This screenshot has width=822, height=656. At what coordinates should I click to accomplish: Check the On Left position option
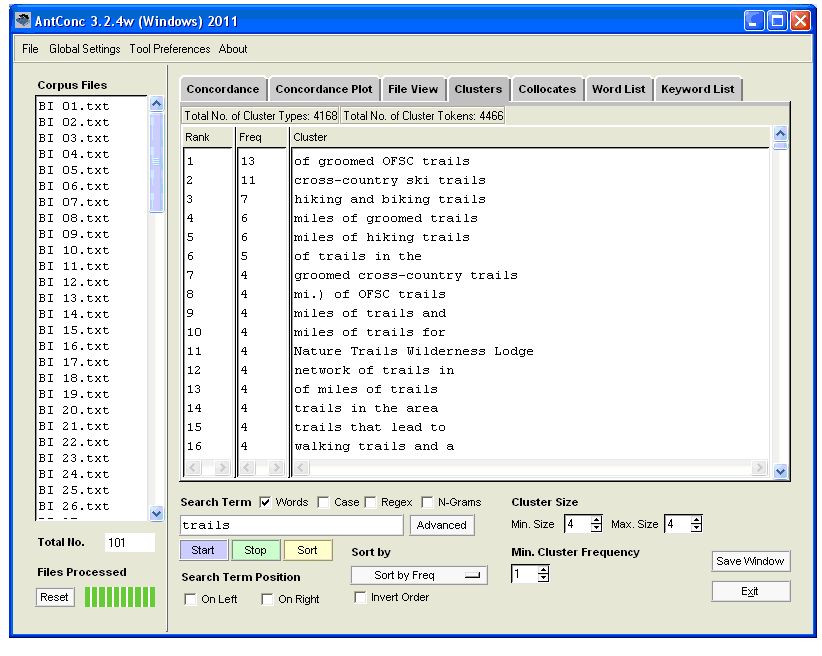190,599
